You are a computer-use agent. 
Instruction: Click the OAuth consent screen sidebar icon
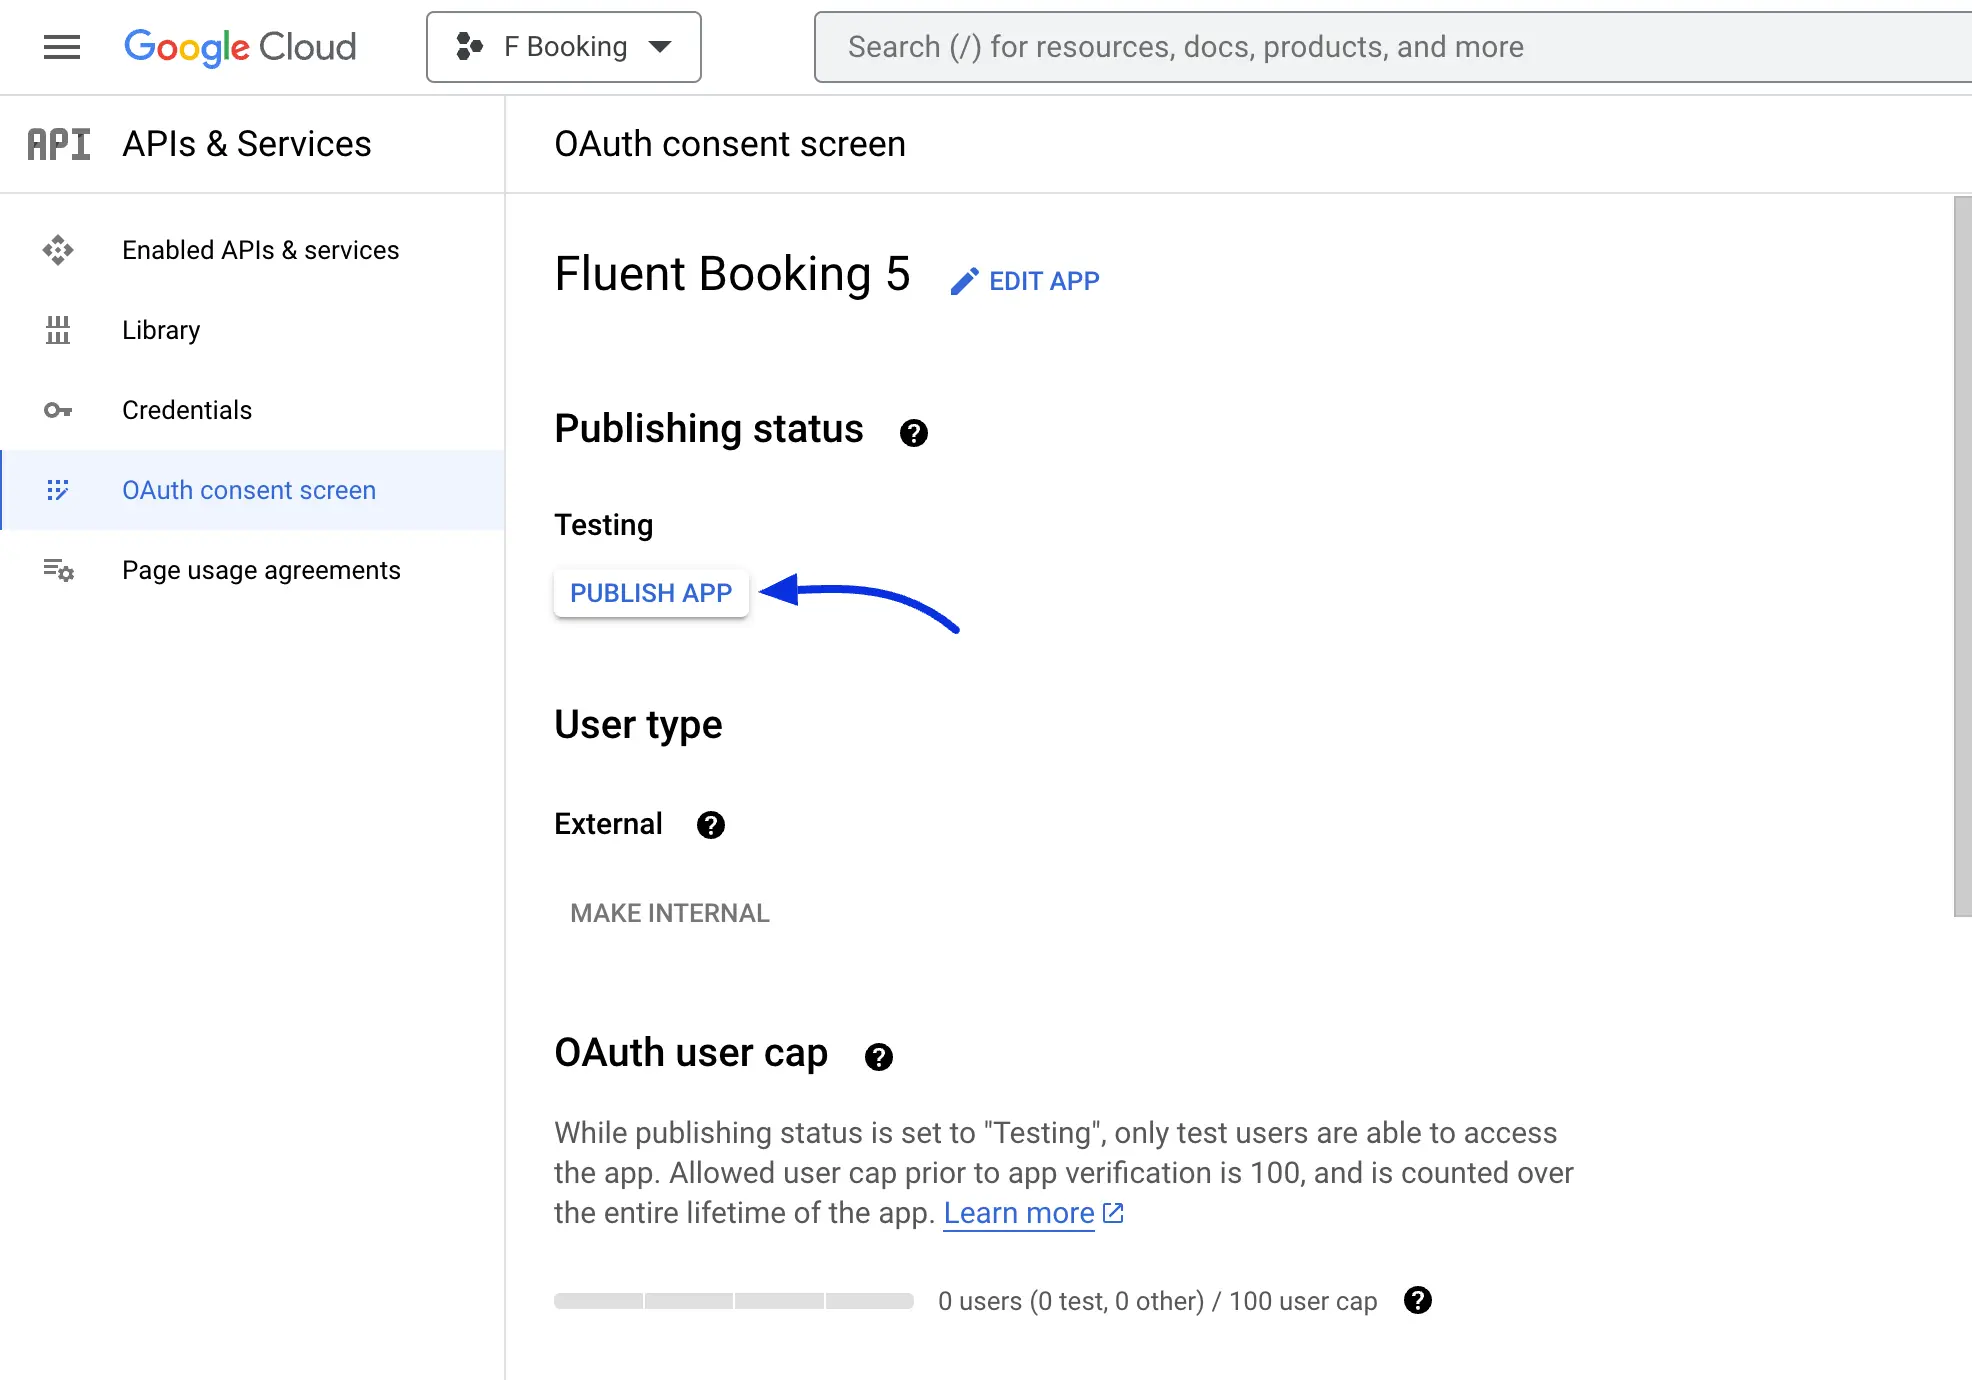(x=58, y=490)
